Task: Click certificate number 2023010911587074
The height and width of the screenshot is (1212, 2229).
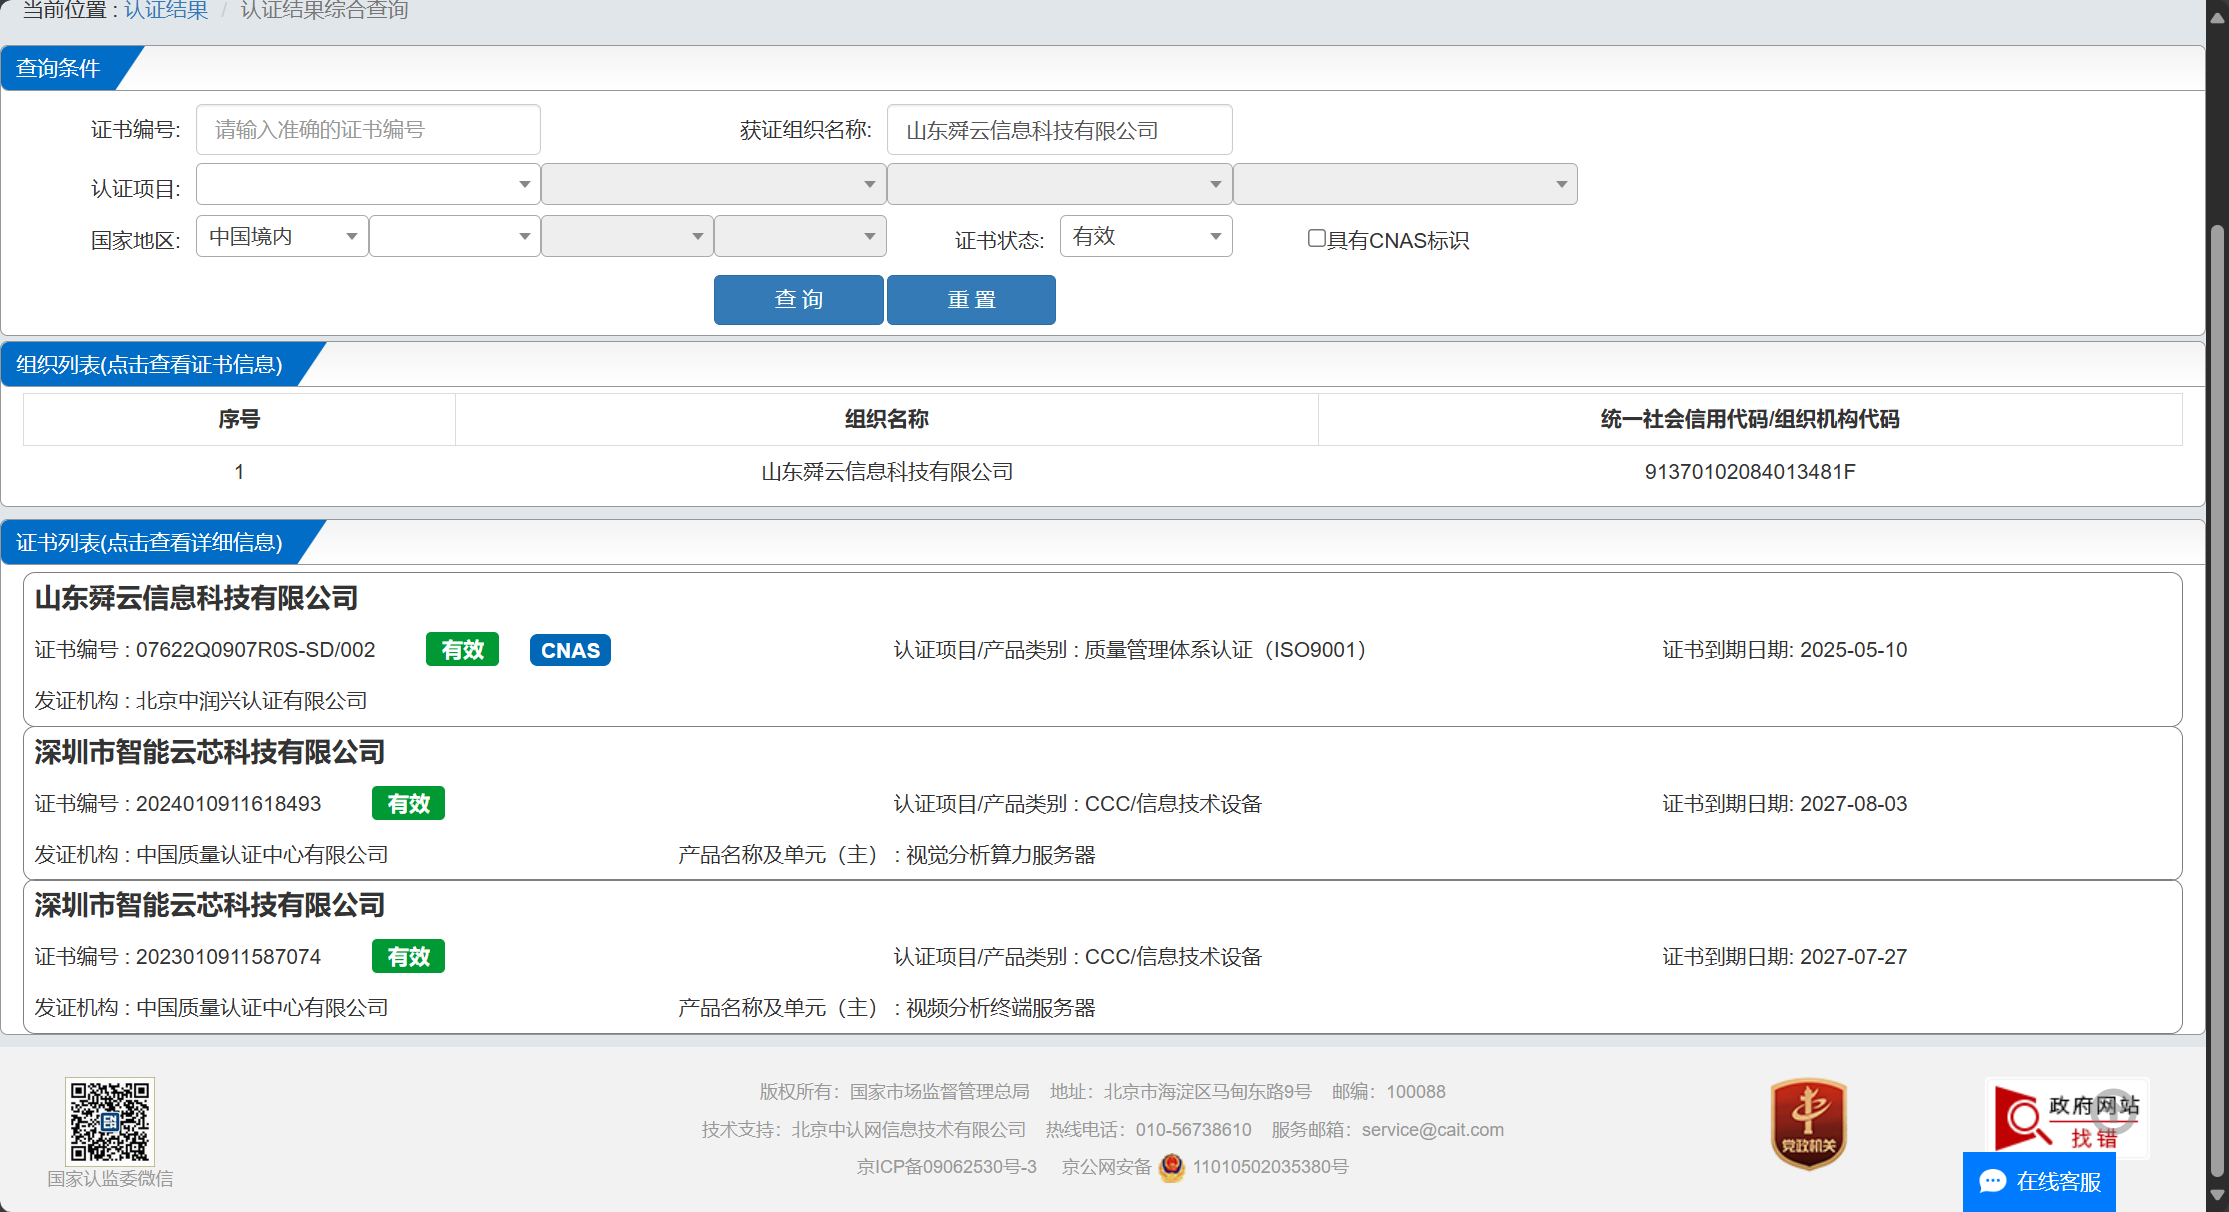Action: pyautogui.click(x=228, y=957)
